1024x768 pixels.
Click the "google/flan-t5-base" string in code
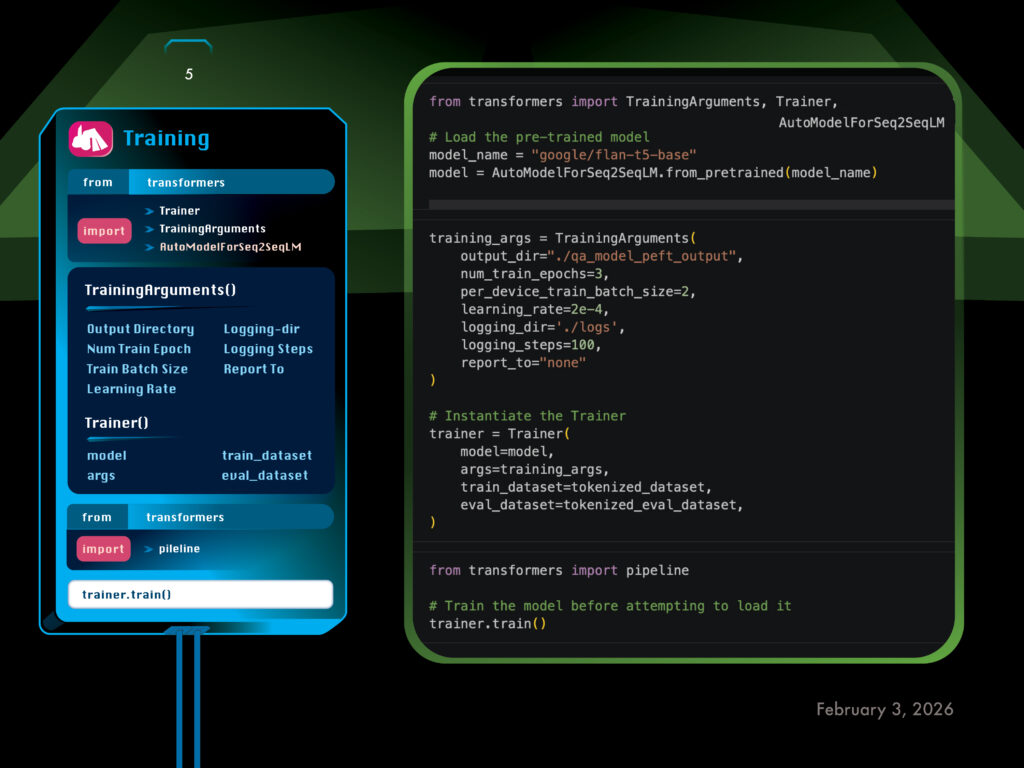coord(614,155)
